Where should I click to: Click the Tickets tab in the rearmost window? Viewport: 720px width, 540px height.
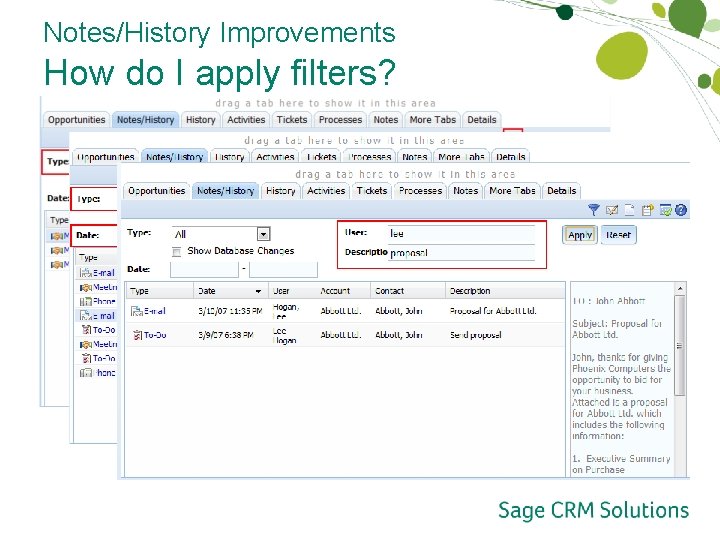(x=292, y=120)
